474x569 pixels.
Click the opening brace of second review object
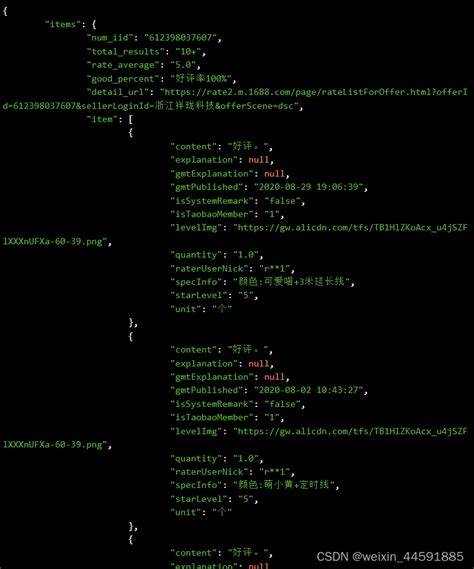pyautogui.click(x=130, y=336)
